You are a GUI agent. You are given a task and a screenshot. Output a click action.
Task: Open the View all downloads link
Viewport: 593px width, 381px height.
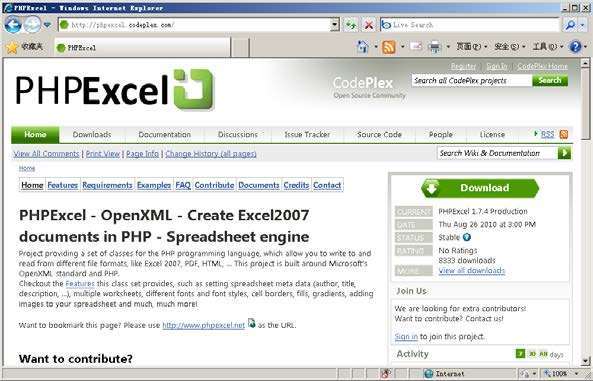pos(472,271)
